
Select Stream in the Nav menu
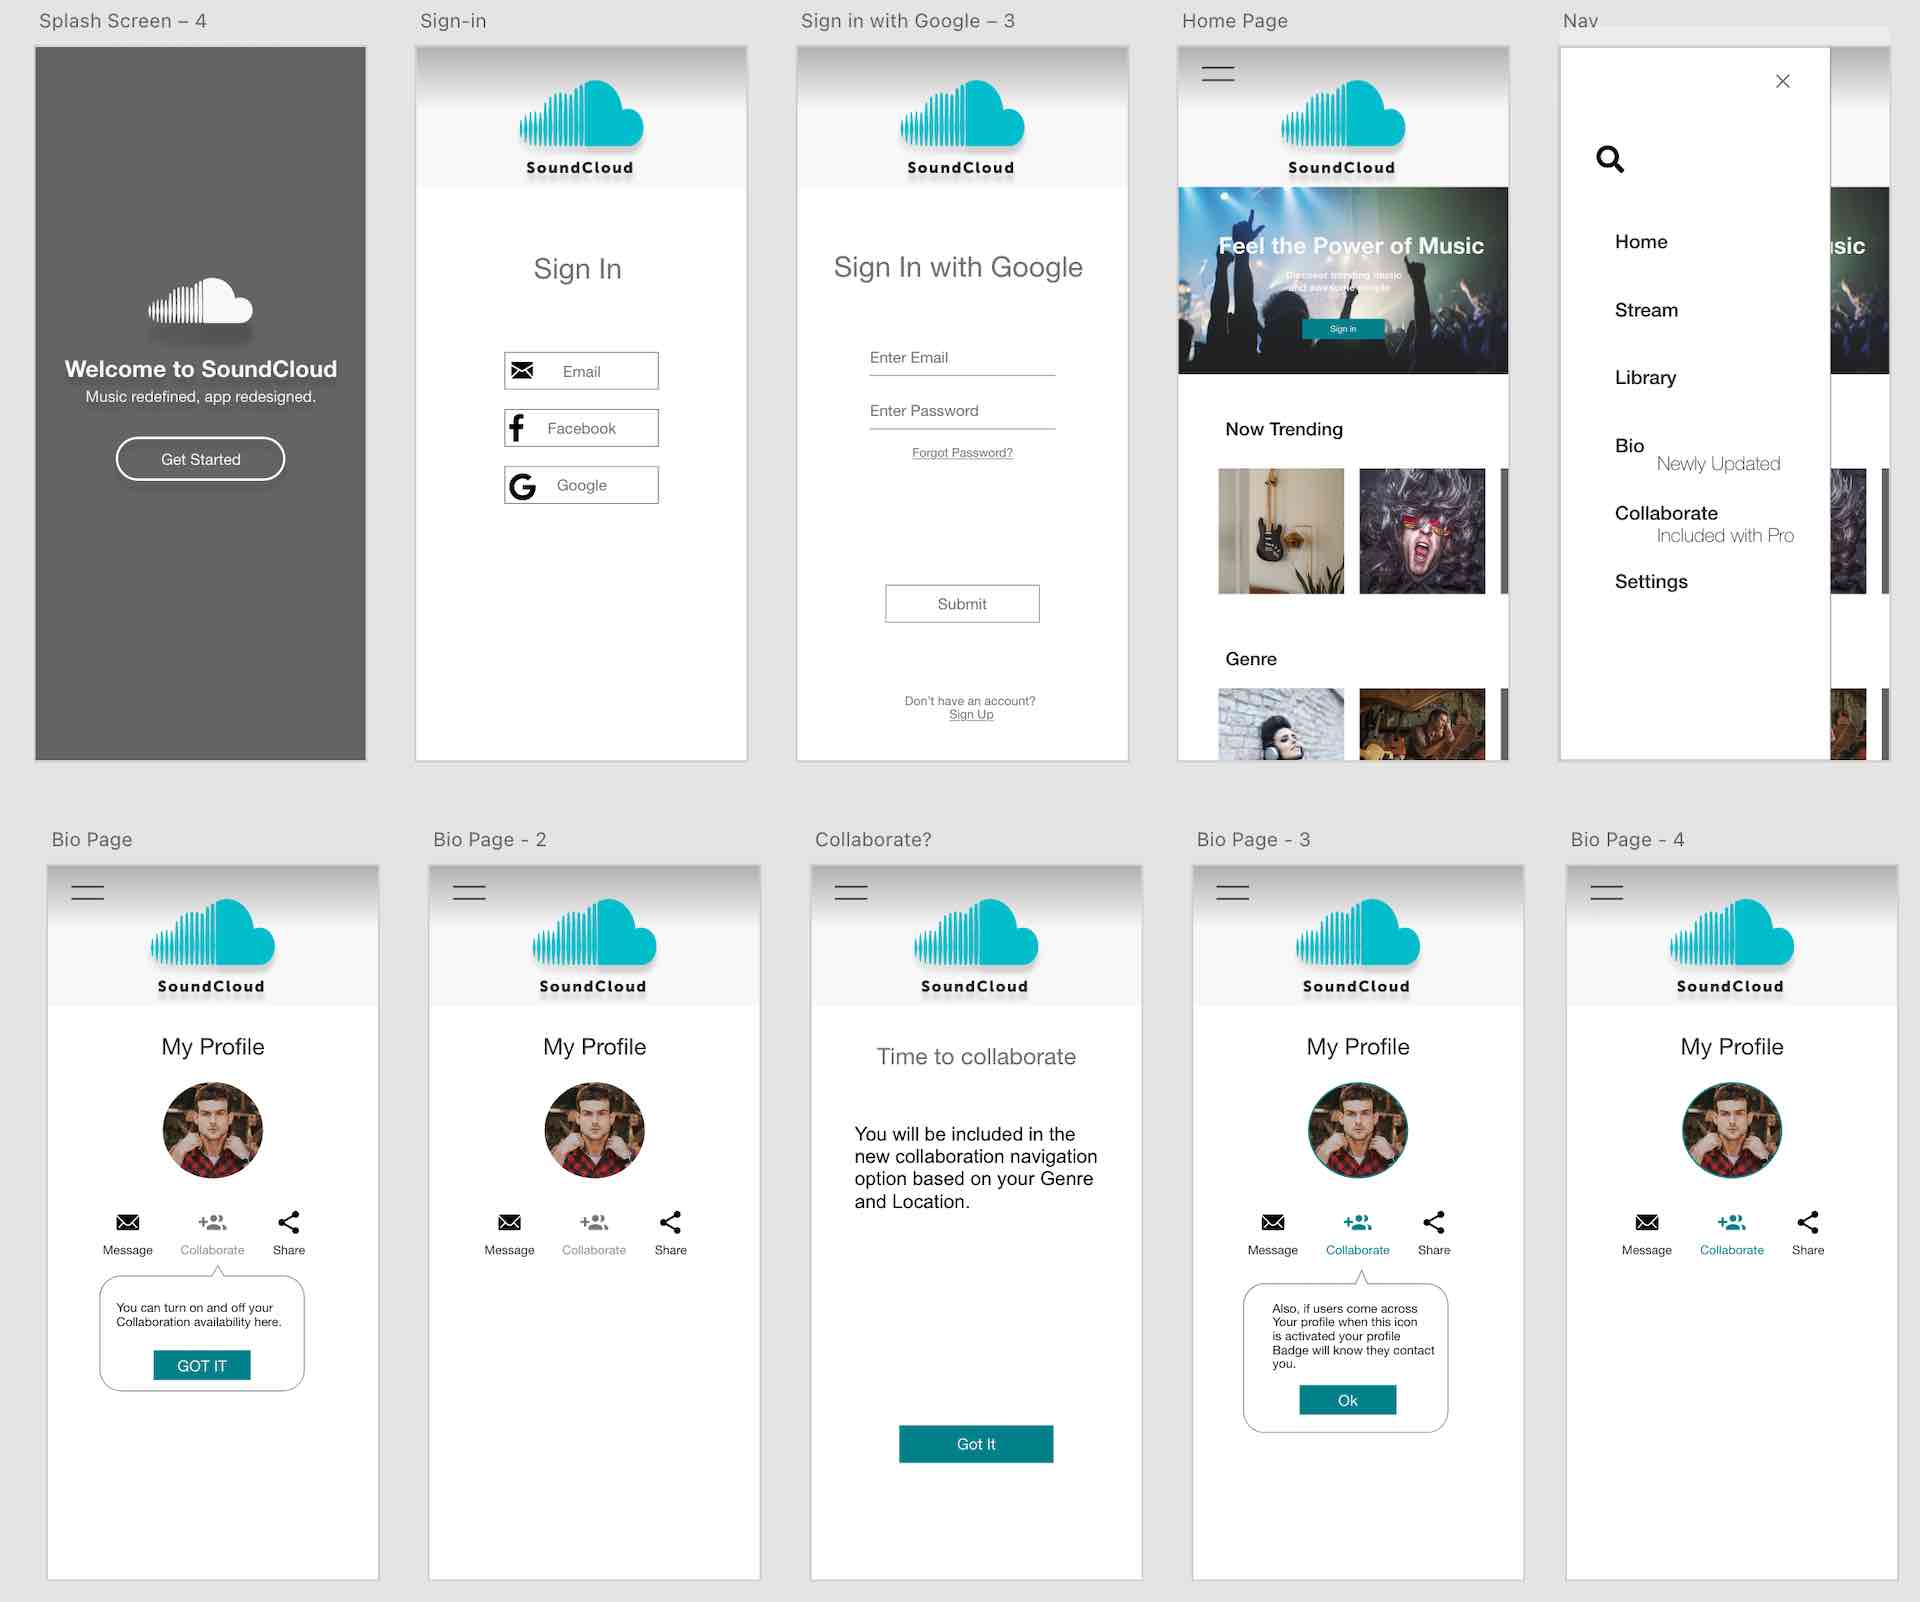coord(1646,310)
